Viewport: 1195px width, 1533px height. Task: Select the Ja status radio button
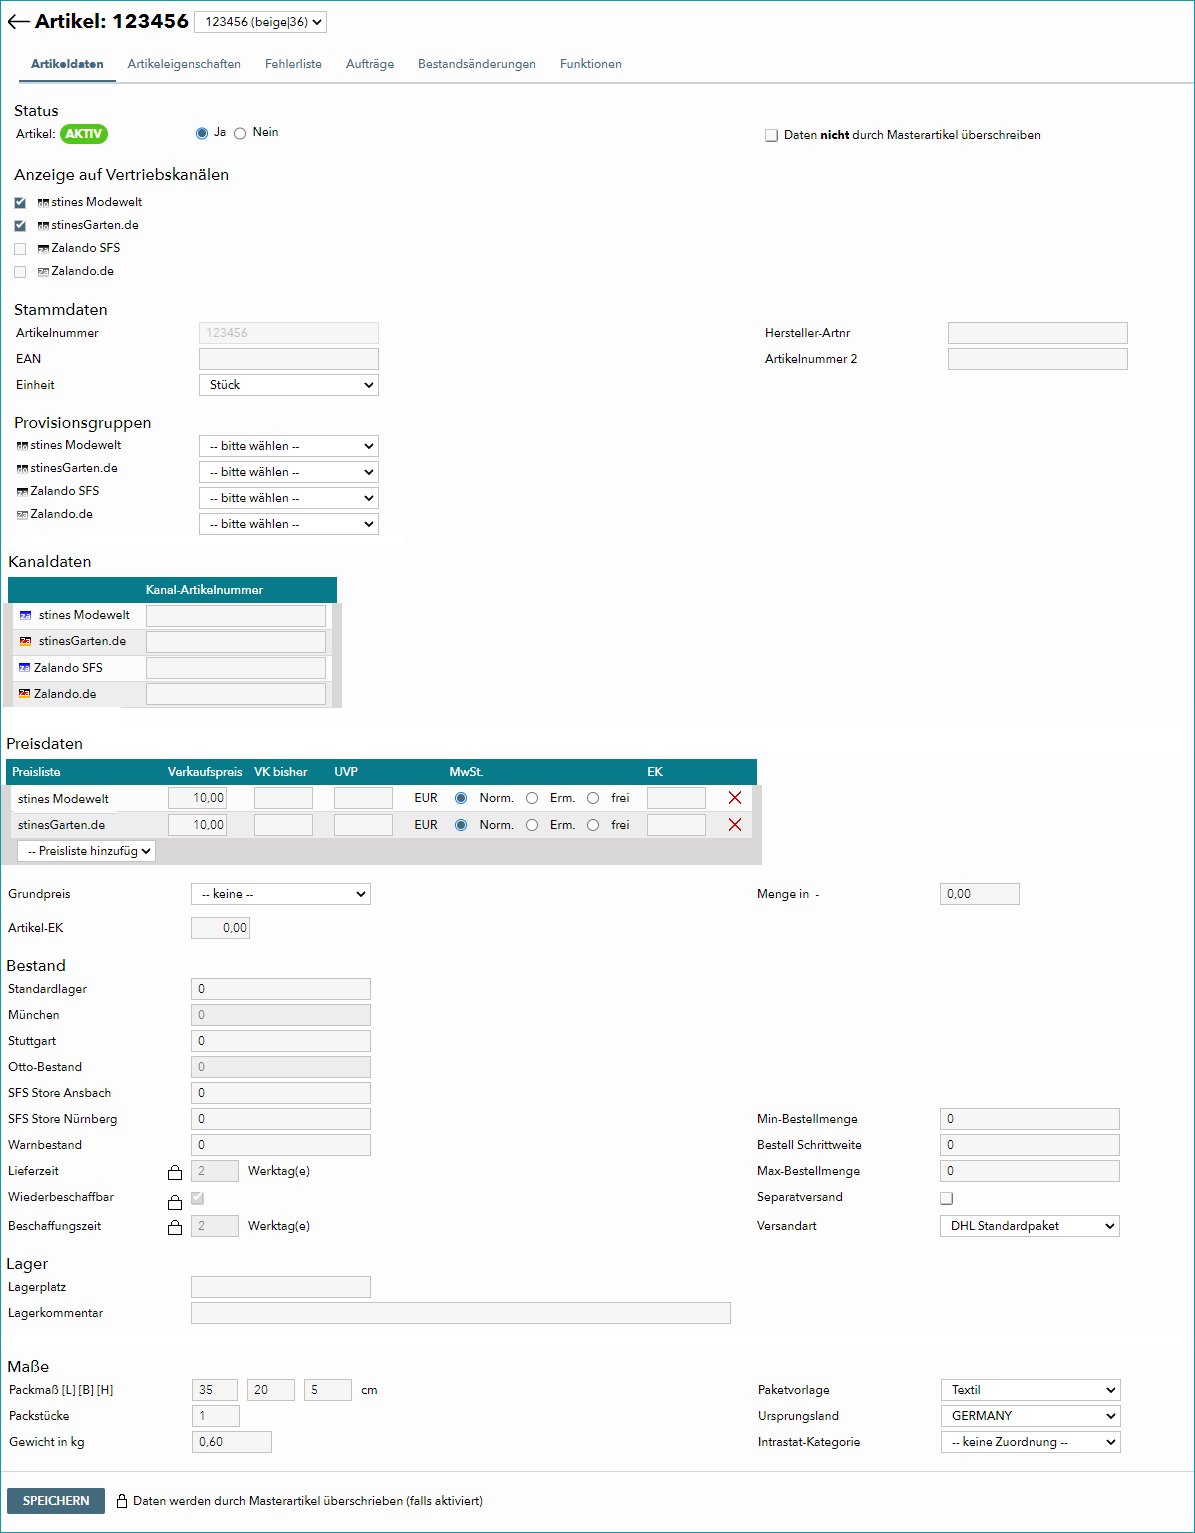click(202, 133)
